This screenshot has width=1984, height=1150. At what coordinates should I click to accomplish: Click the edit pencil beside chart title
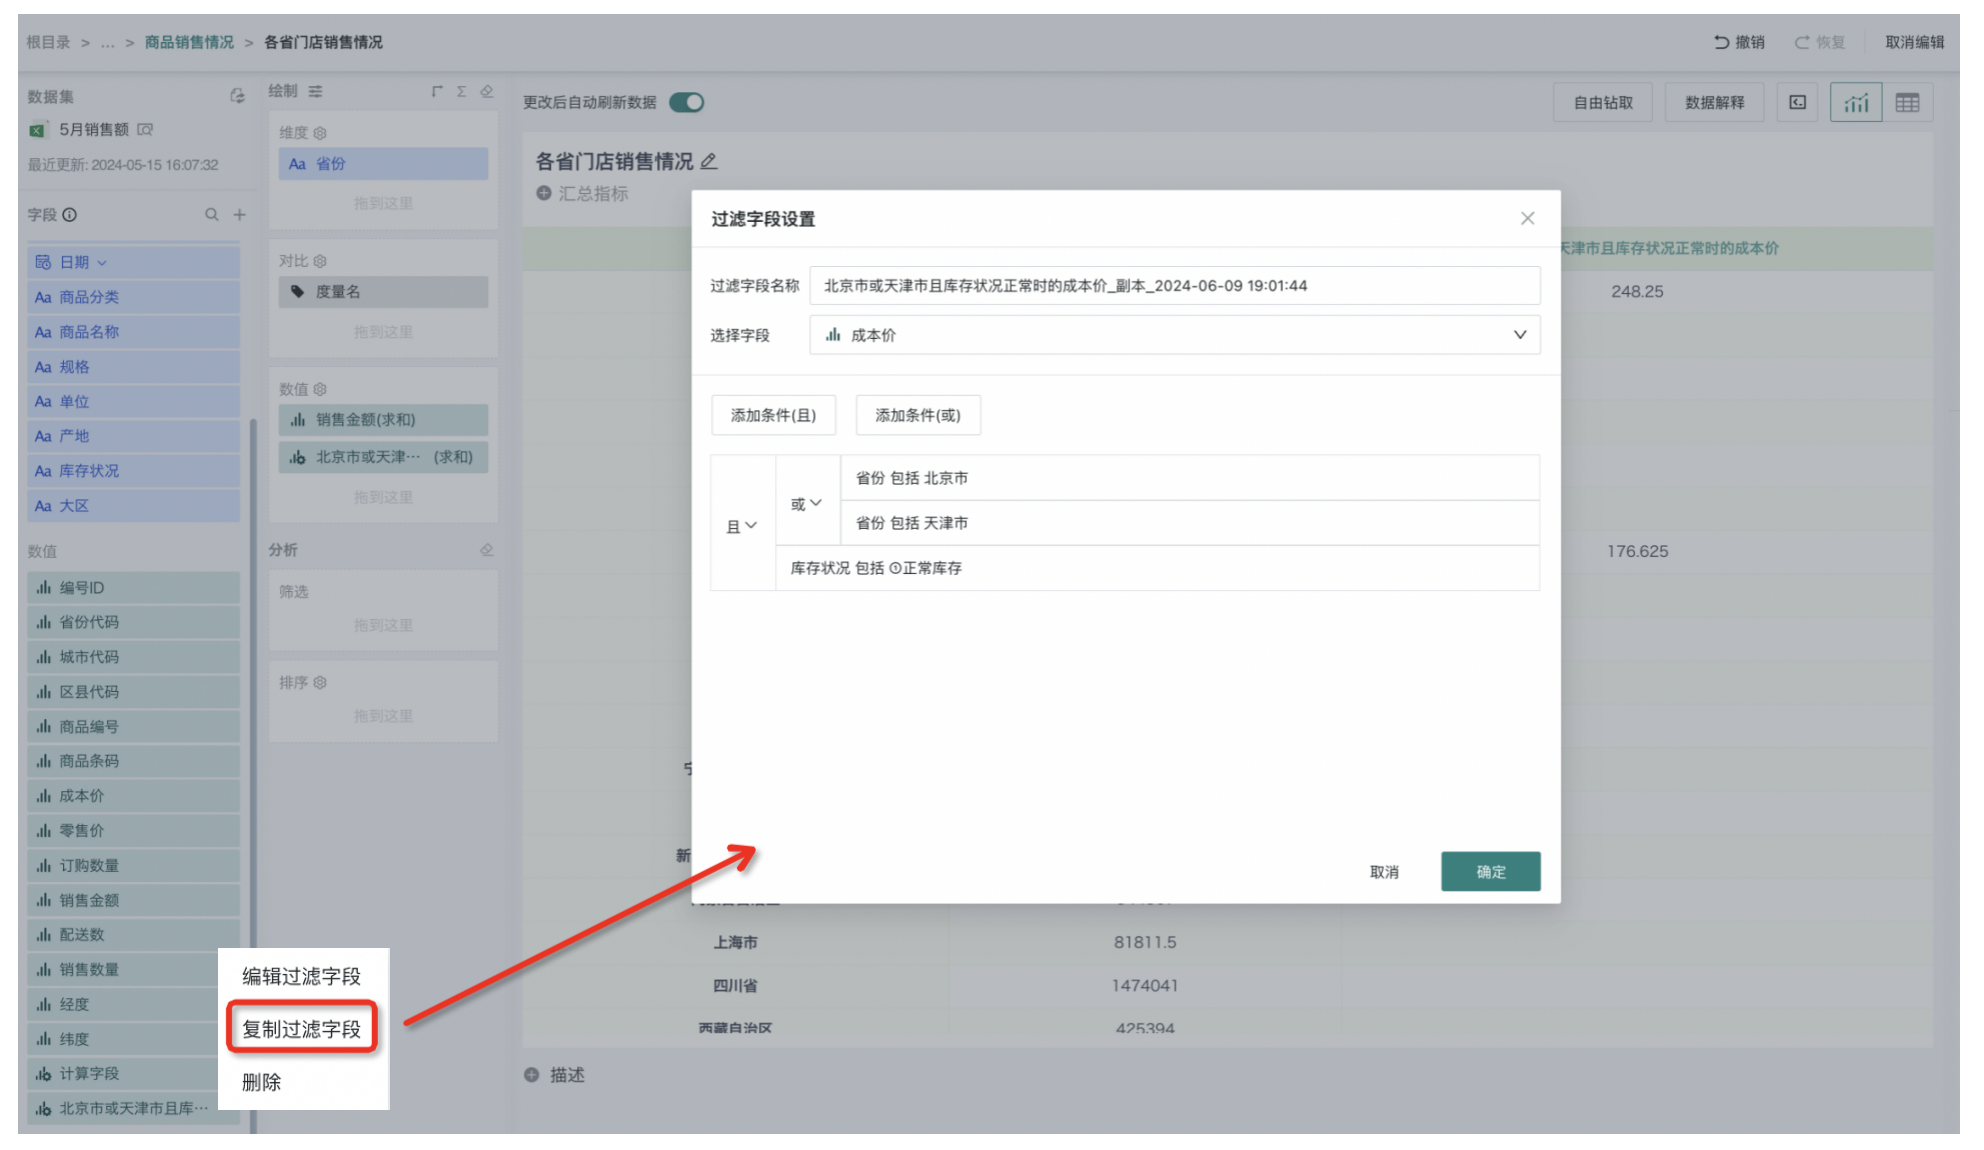709,161
